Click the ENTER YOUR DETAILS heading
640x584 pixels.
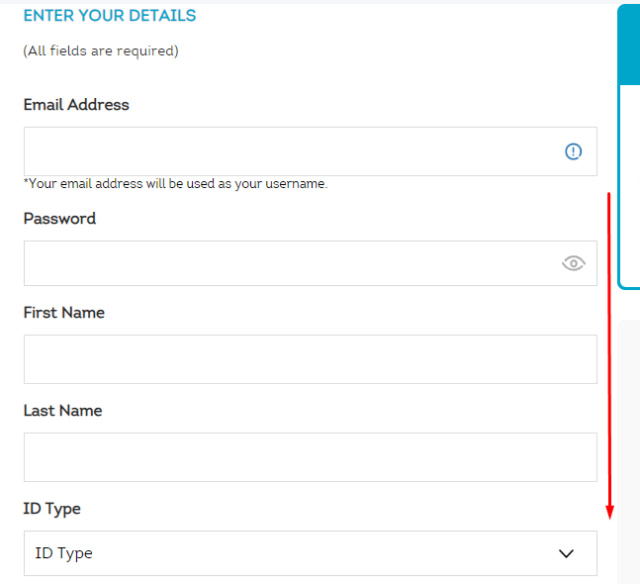110,16
